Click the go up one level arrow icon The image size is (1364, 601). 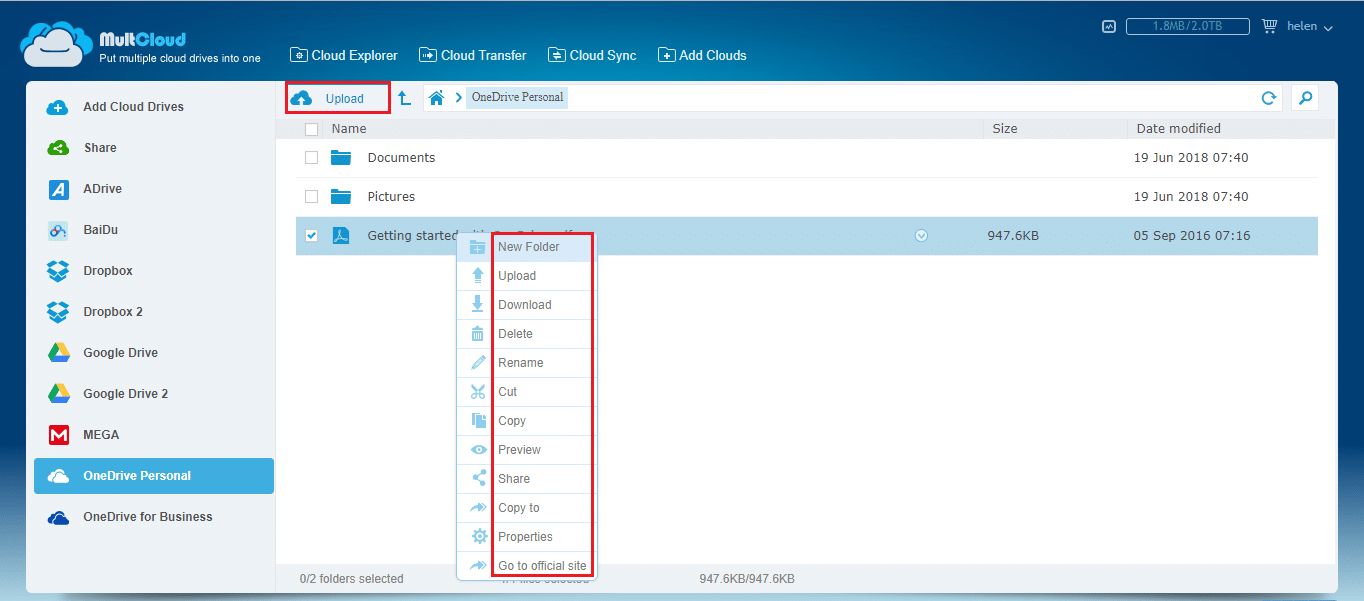point(403,97)
